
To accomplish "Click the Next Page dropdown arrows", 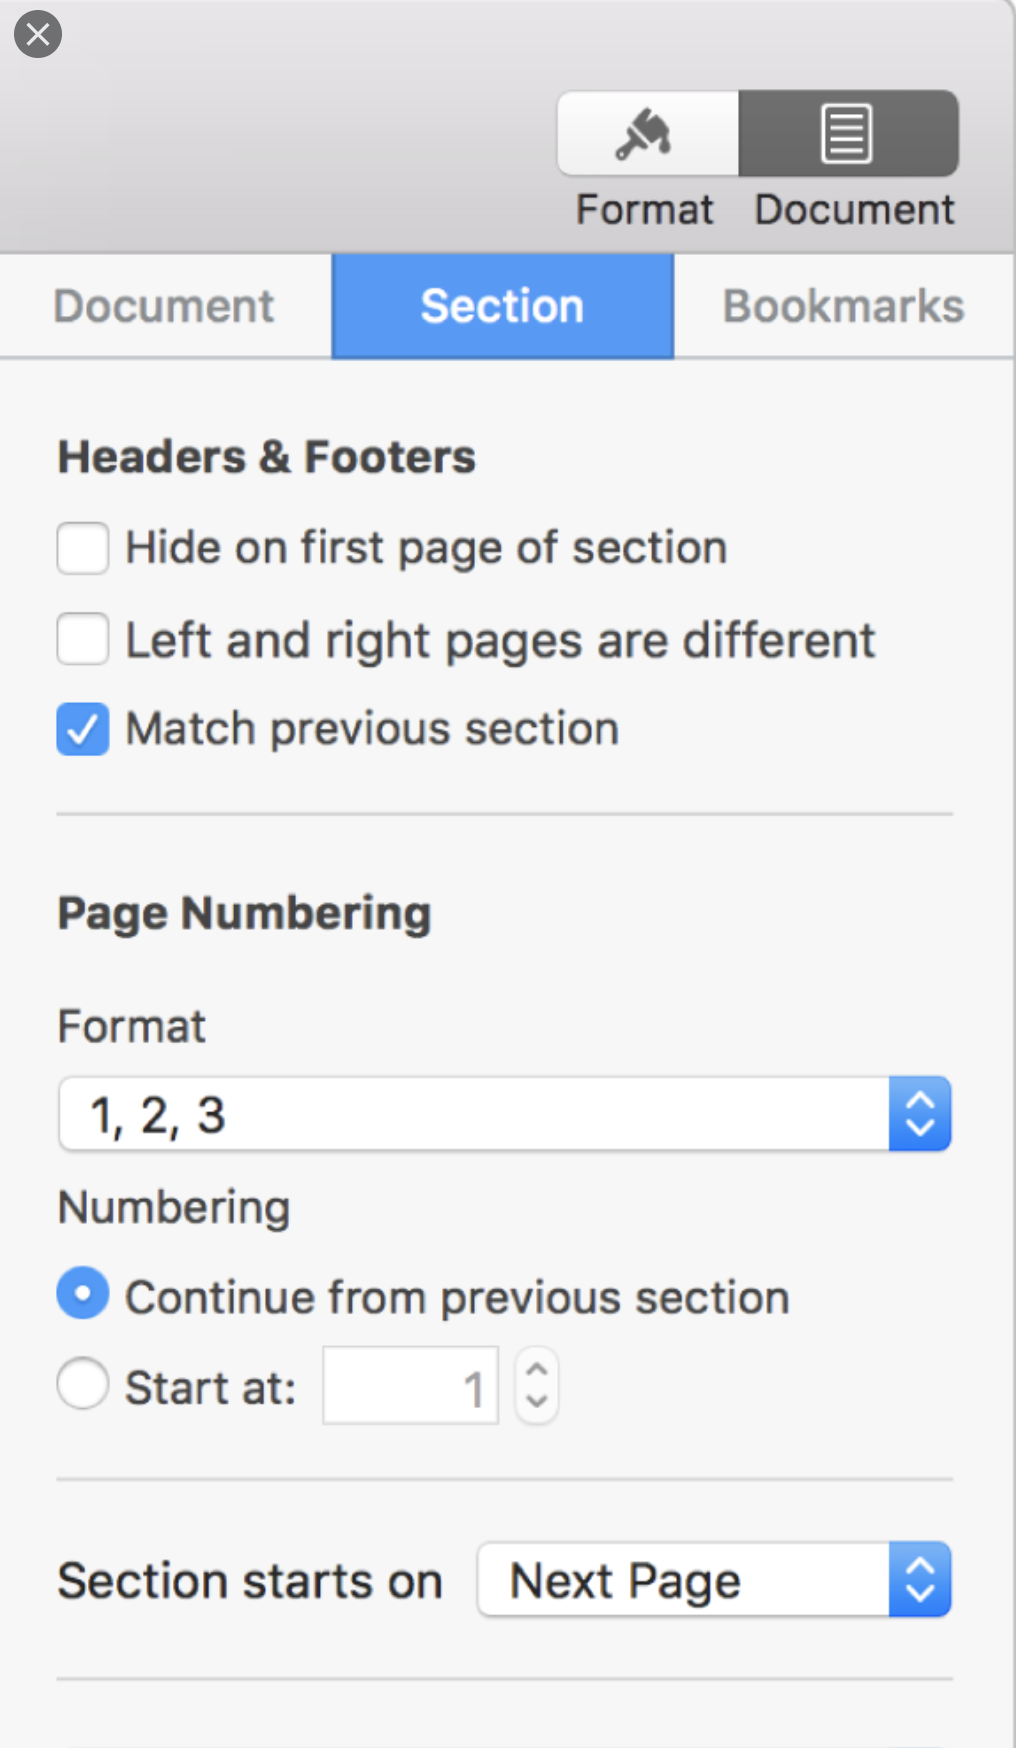I will coord(919,1580).
